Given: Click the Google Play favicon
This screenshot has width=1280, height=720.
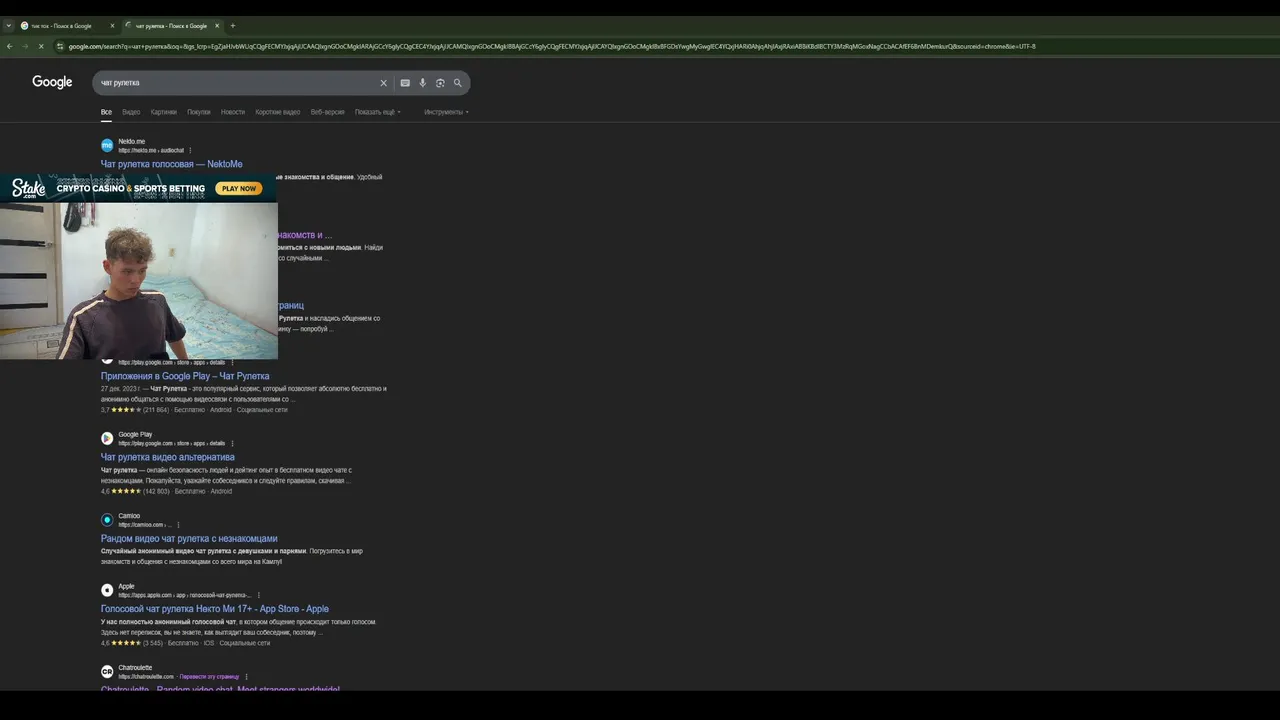Looking at the screenshot, I should pyautogui.click(x=107, y=438).
